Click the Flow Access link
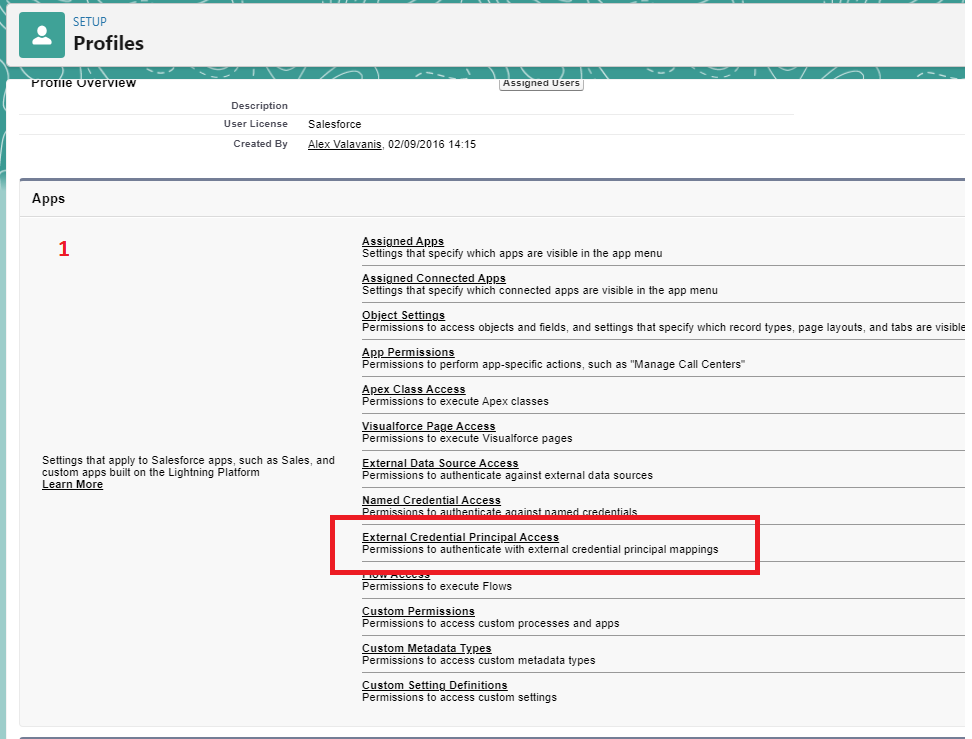The height and width of the screenshot is (739, 972). (x=396, y=575)
